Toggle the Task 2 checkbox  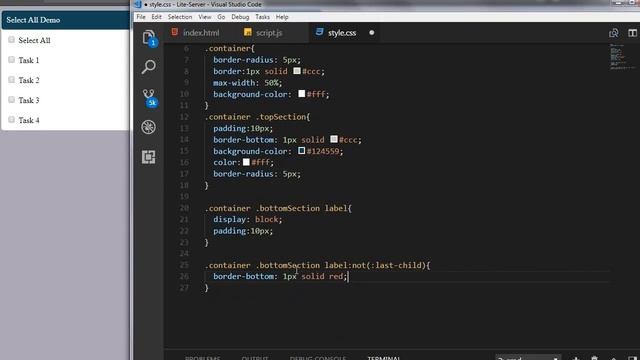point(11,80)
